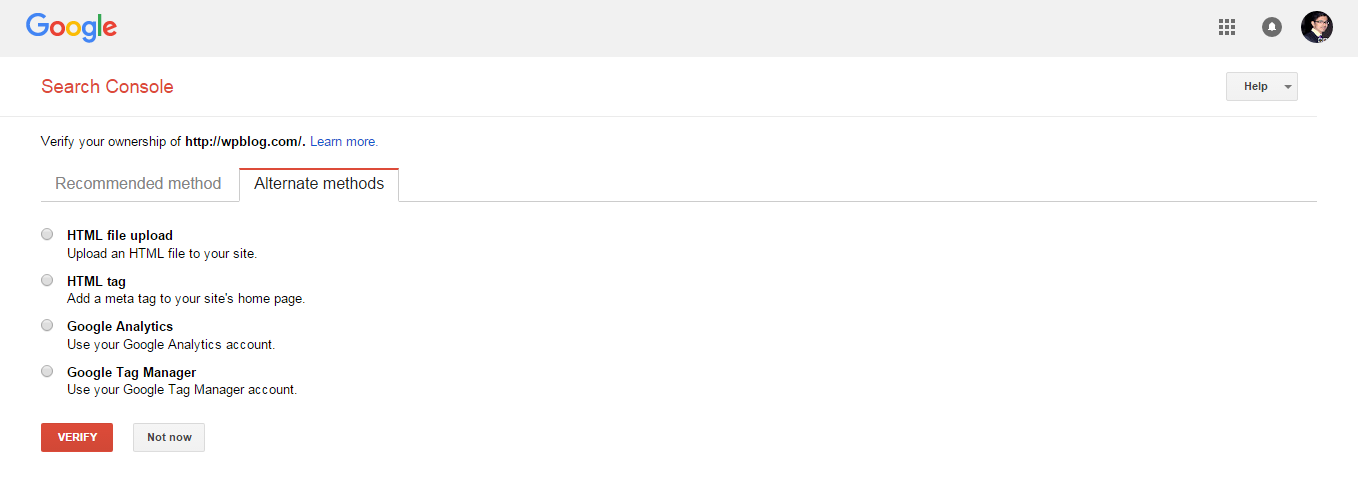Click the HTML file upload heading text
The image size is (1358, 500).
(x=120, y=236)
